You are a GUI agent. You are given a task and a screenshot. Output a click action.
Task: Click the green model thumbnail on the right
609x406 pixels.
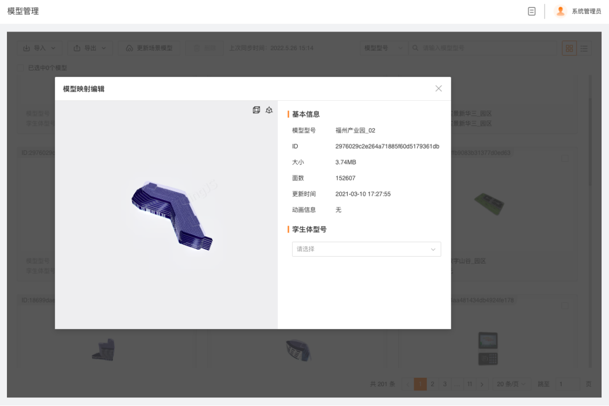(x=488, y=203)
